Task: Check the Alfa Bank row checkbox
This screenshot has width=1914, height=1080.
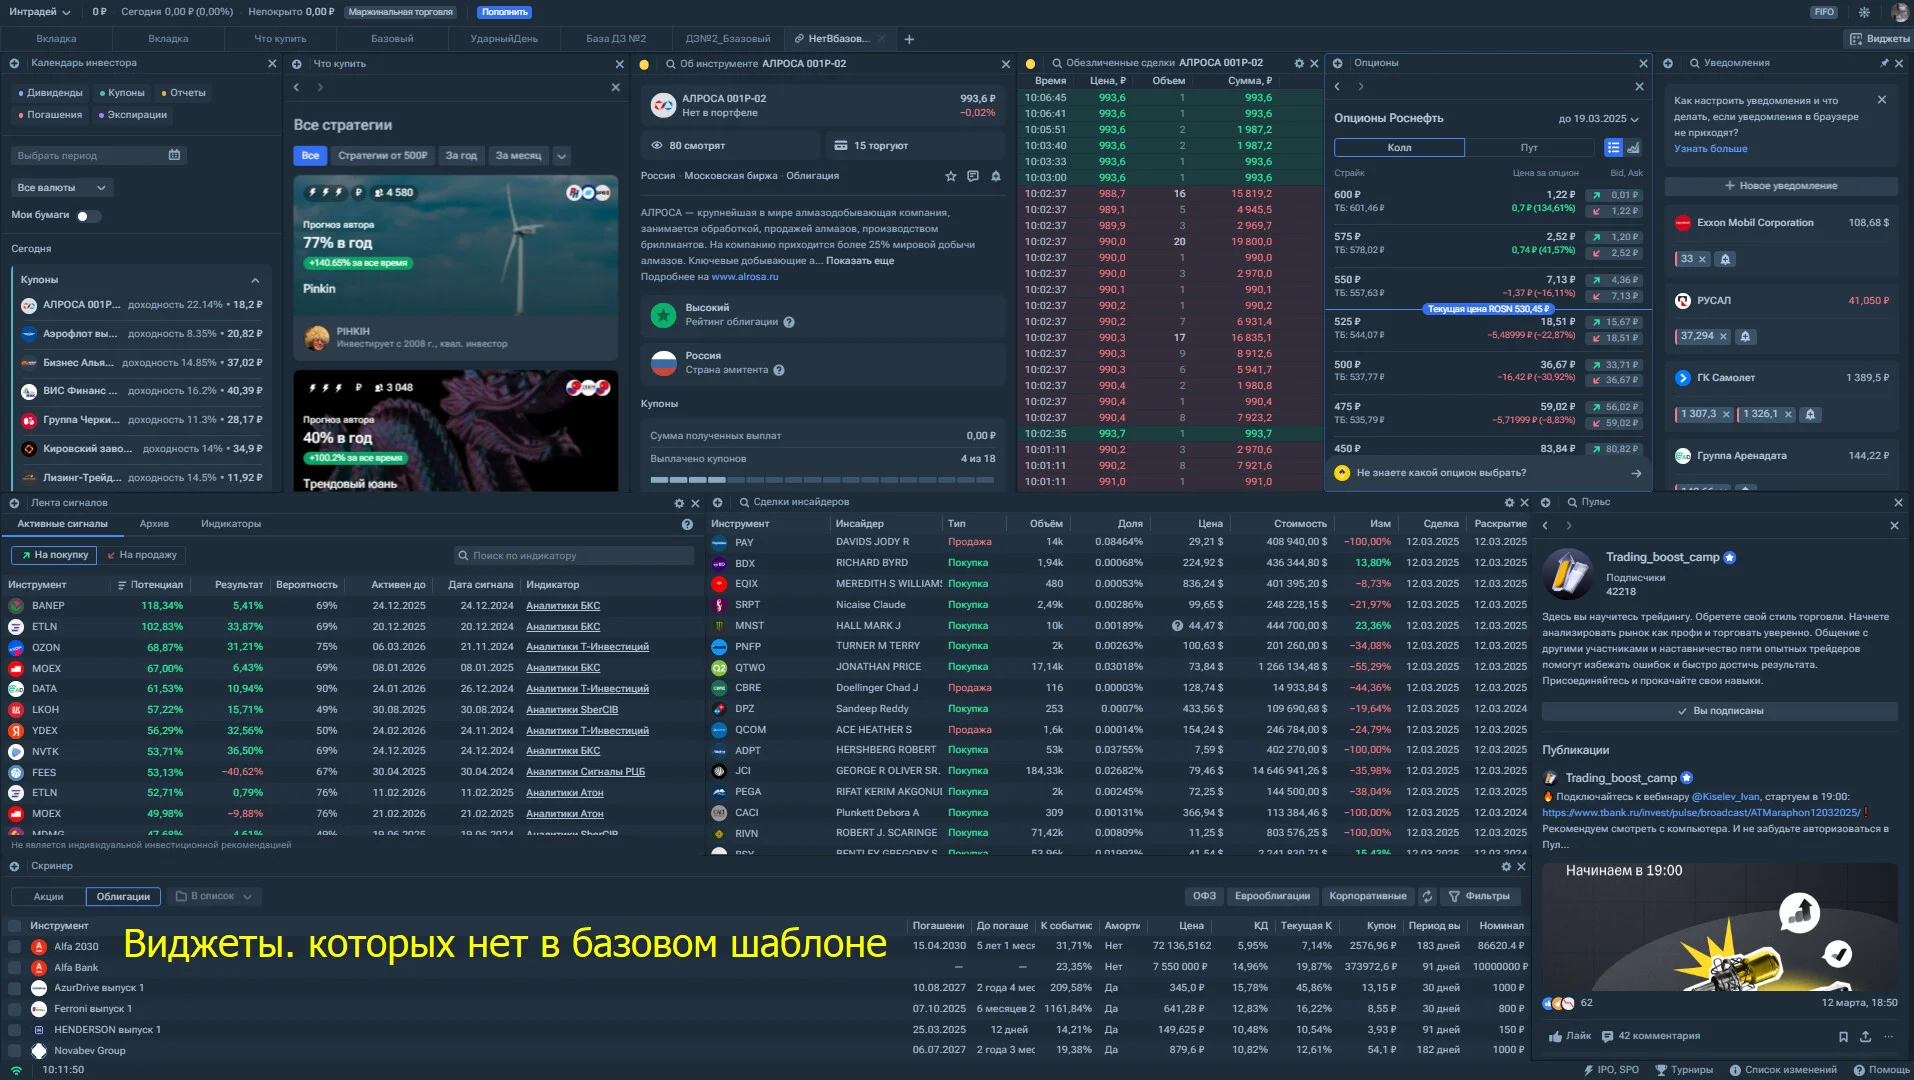Action: click(x=14, y=968)
